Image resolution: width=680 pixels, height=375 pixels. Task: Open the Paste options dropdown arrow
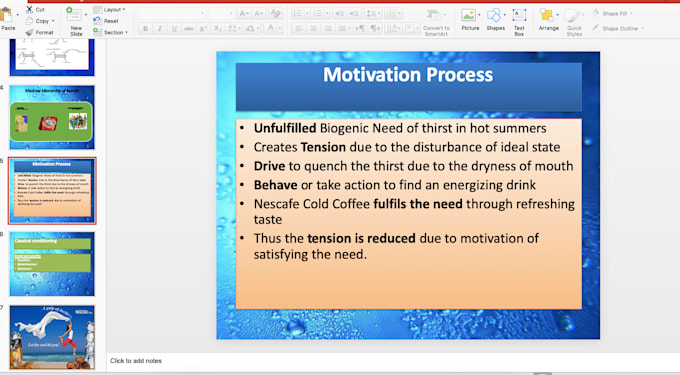point(18,15)
